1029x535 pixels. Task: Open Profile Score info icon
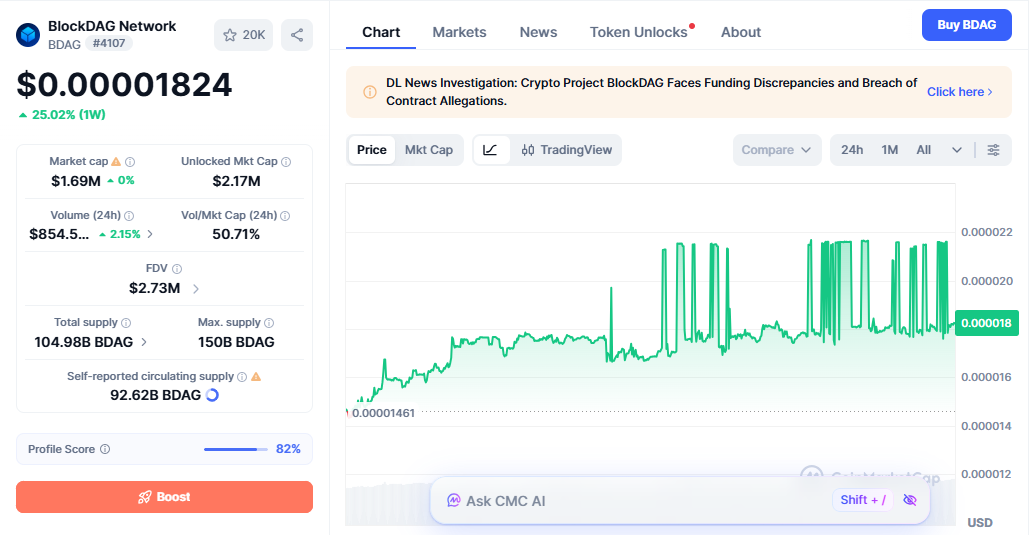pos(105,449)
